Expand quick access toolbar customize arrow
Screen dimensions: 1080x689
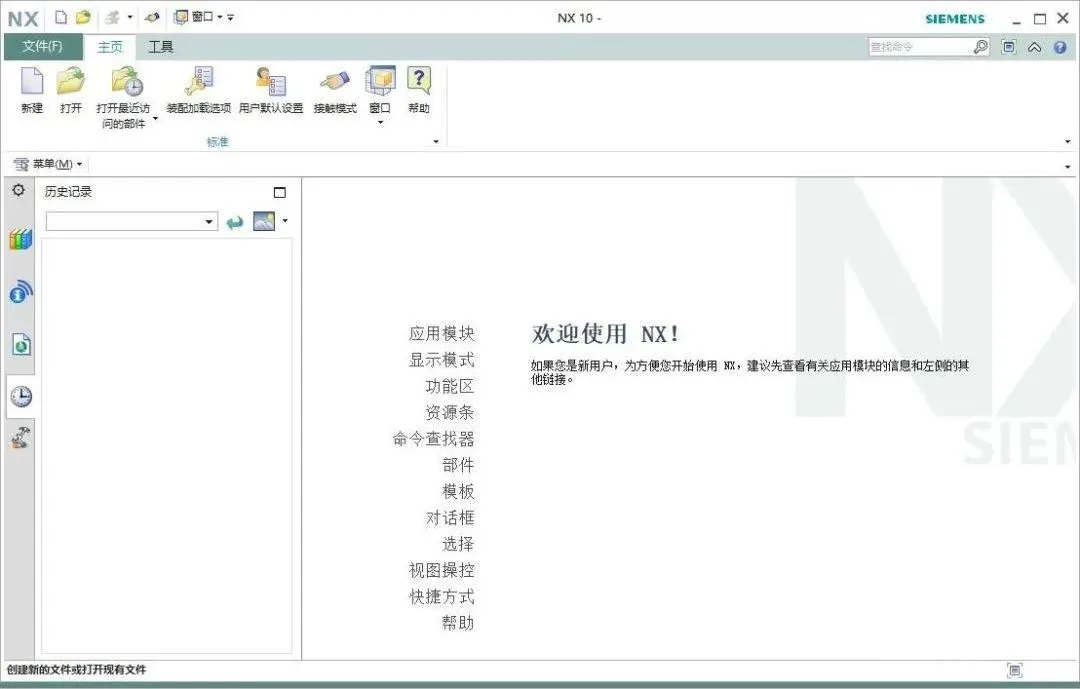click(x=231, y=17)
